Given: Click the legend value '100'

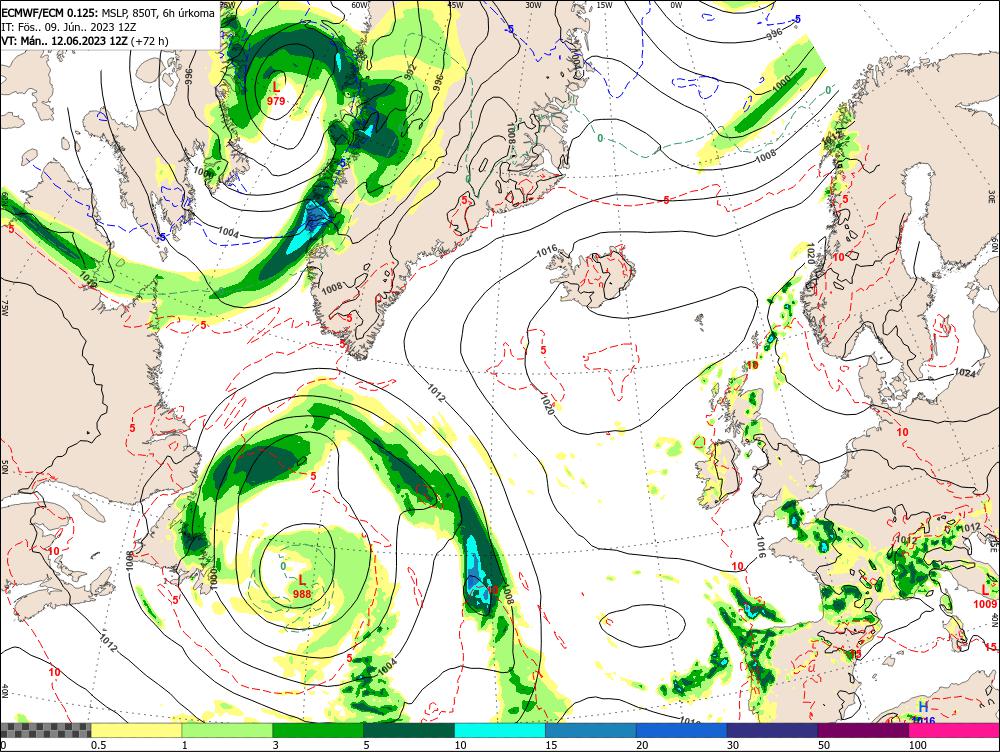Looking at the screenshot, I should [917, 745].
